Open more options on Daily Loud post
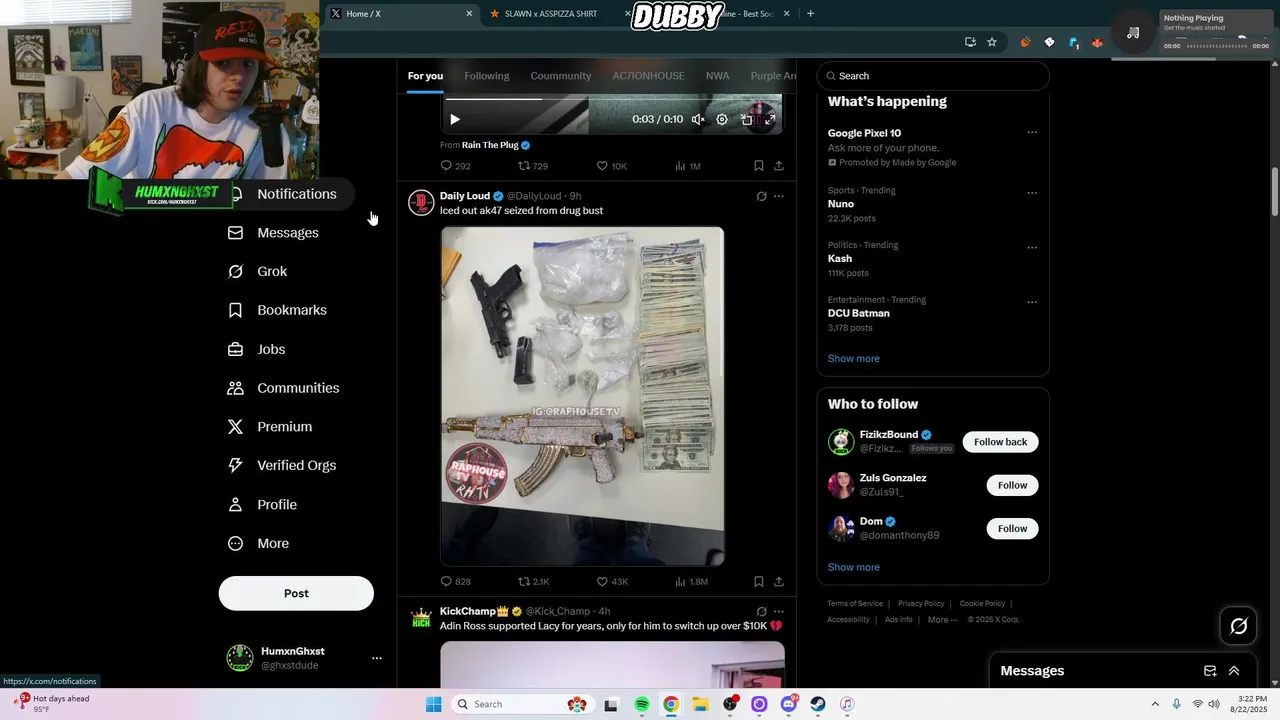Screen dimensions: 1280x720 point(779,196)
